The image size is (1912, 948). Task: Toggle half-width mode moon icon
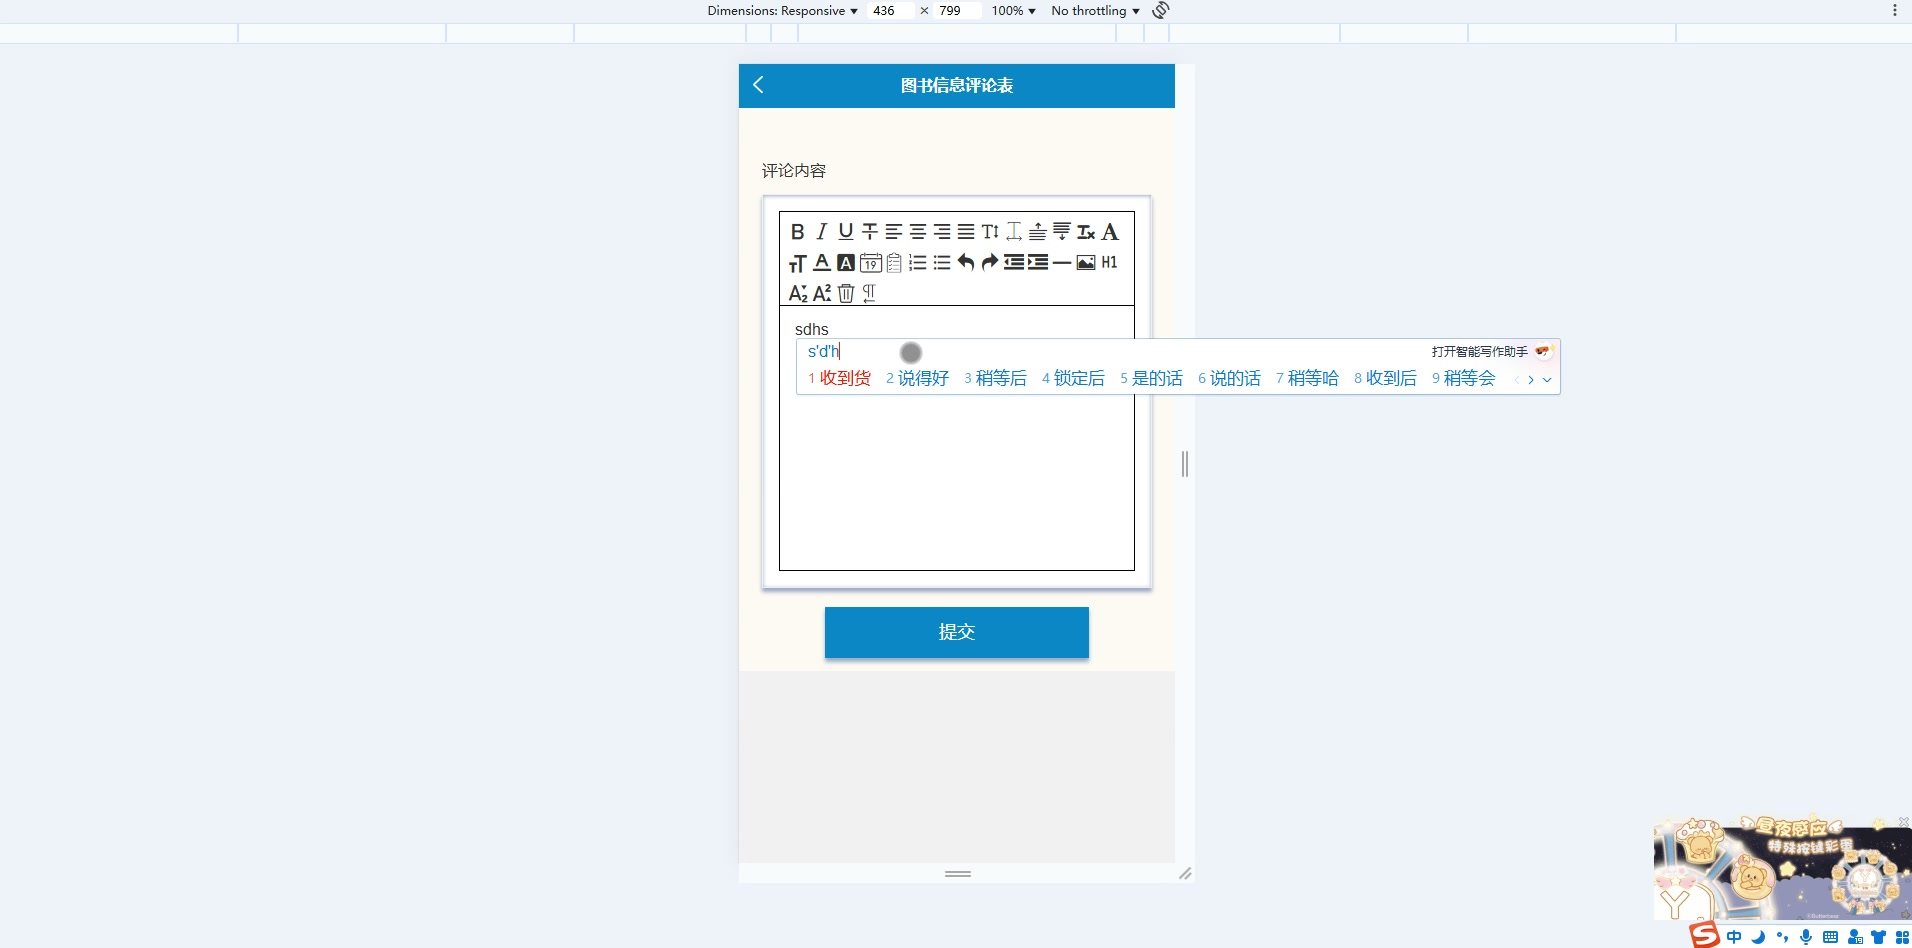[x=1758, y=937]
